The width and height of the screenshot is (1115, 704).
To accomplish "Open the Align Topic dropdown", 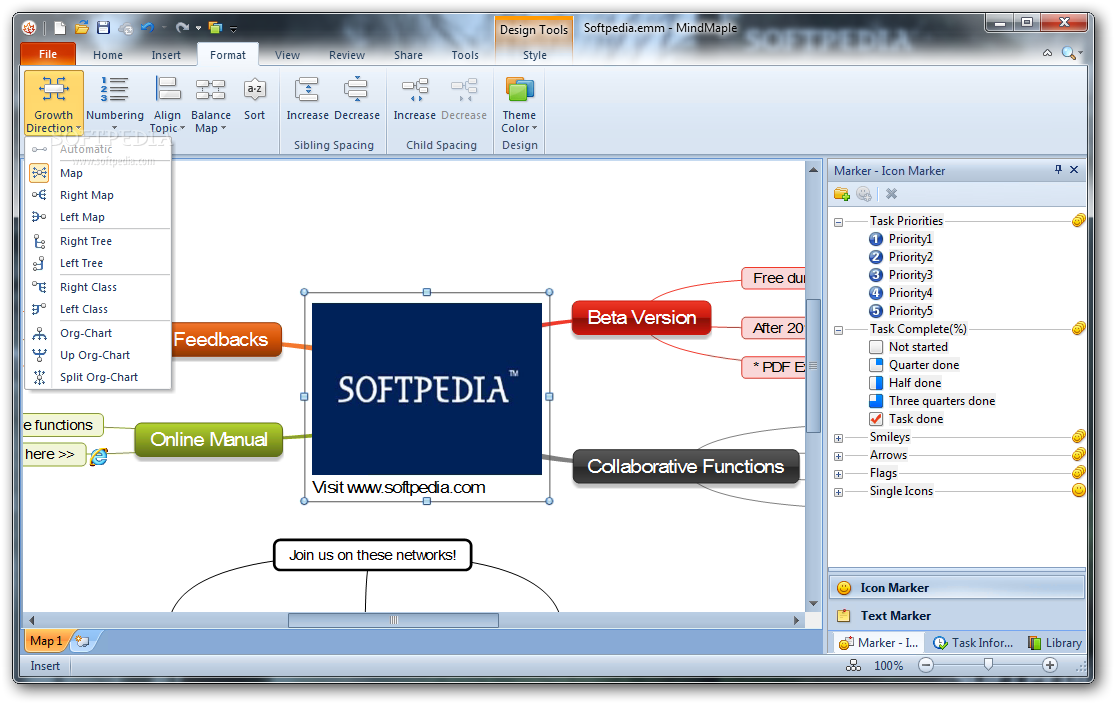I will click(x=167, y=103).
